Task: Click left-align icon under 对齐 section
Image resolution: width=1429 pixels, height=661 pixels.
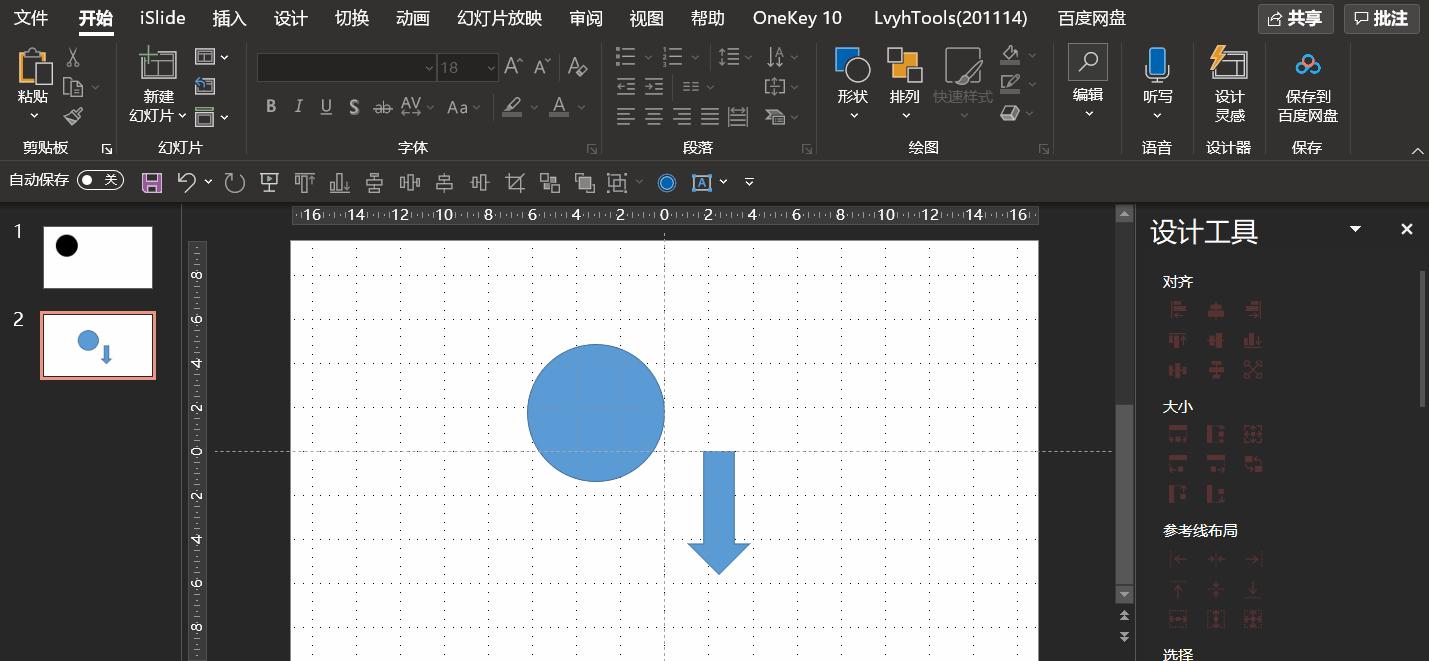Action: pyautogui.click(x=1177, y=310)
